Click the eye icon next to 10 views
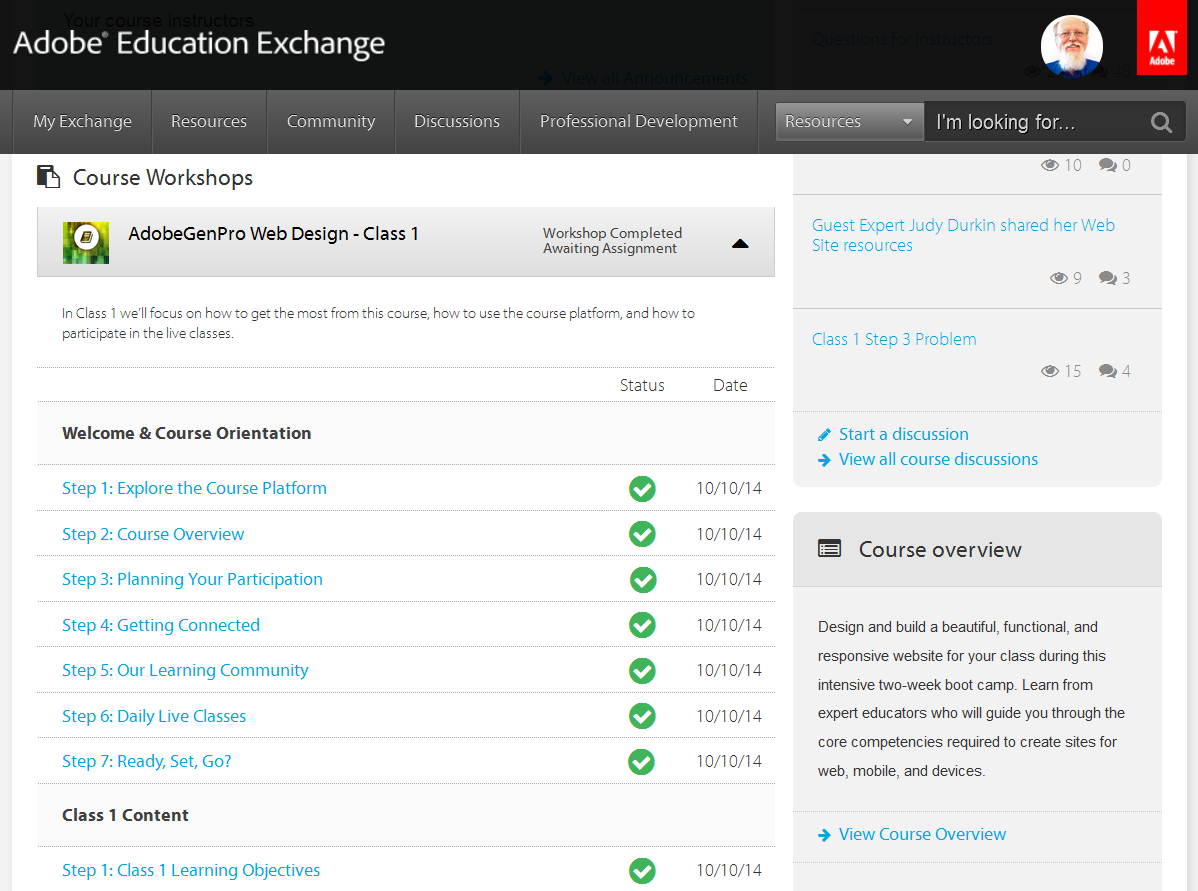 (1050, 165)
